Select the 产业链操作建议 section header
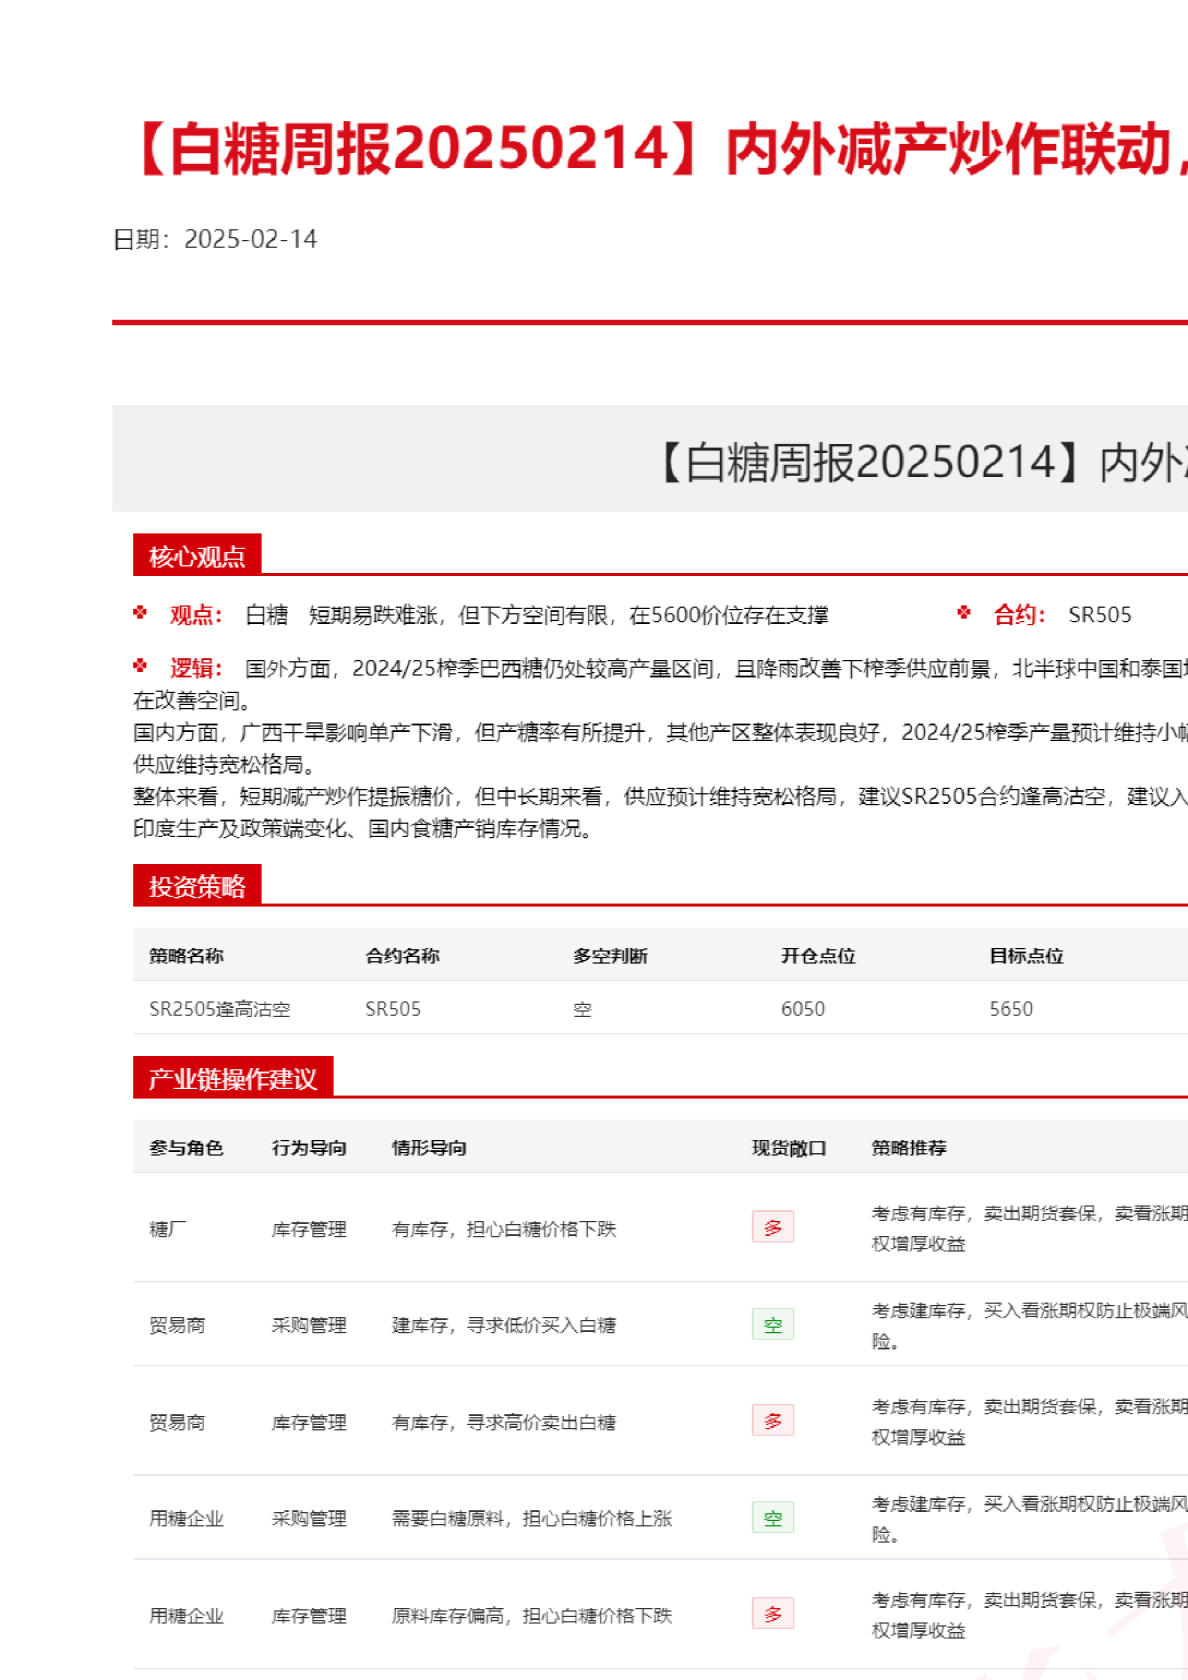The height and width of the screenshot is (1680, 1188). click(232, 1078)
